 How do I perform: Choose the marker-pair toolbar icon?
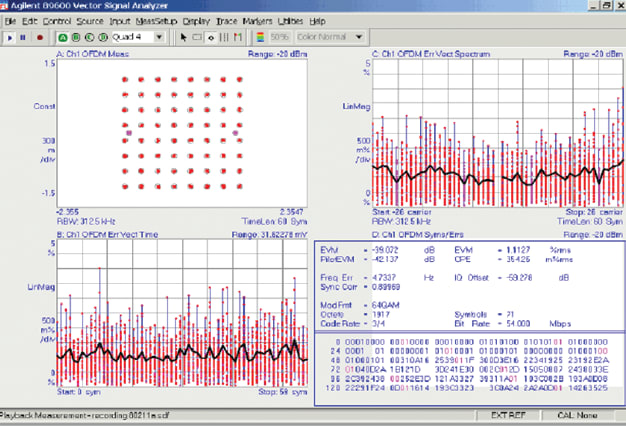238,38
